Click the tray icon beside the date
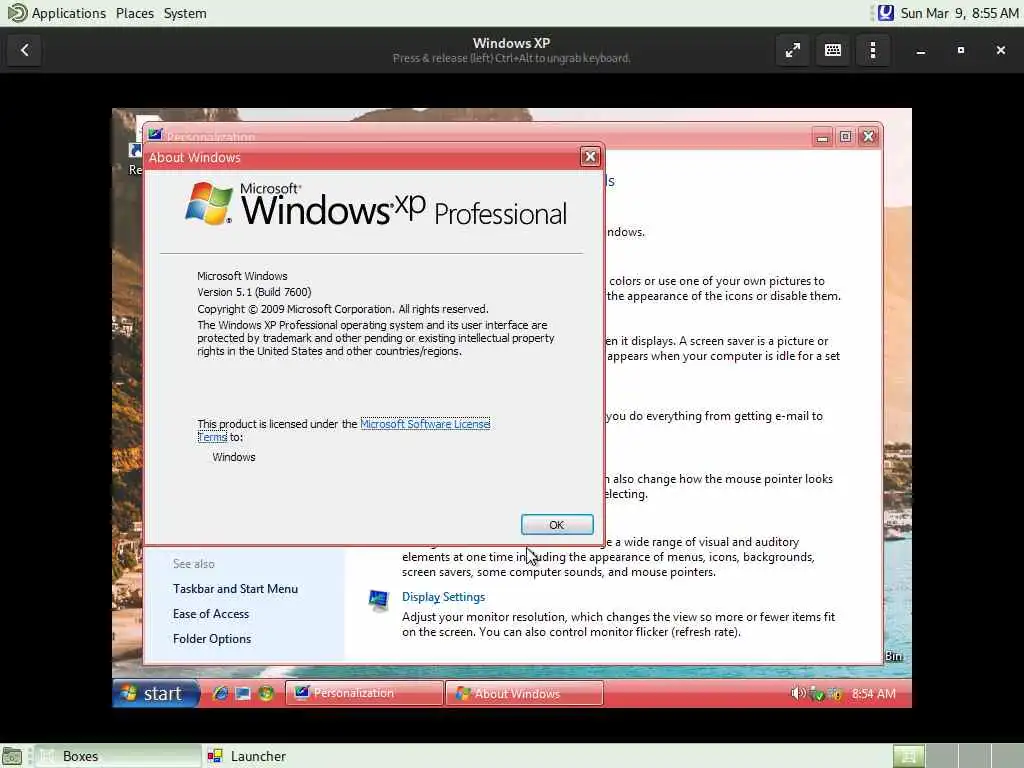The image size is (1024, 768). coord(885,13)
